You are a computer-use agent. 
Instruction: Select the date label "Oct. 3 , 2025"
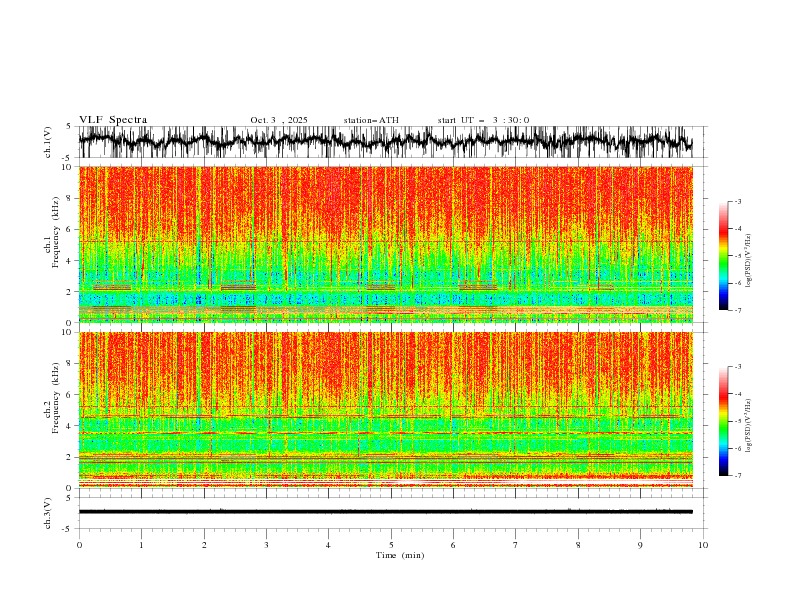pyautogui.click(x=279, y=120)
